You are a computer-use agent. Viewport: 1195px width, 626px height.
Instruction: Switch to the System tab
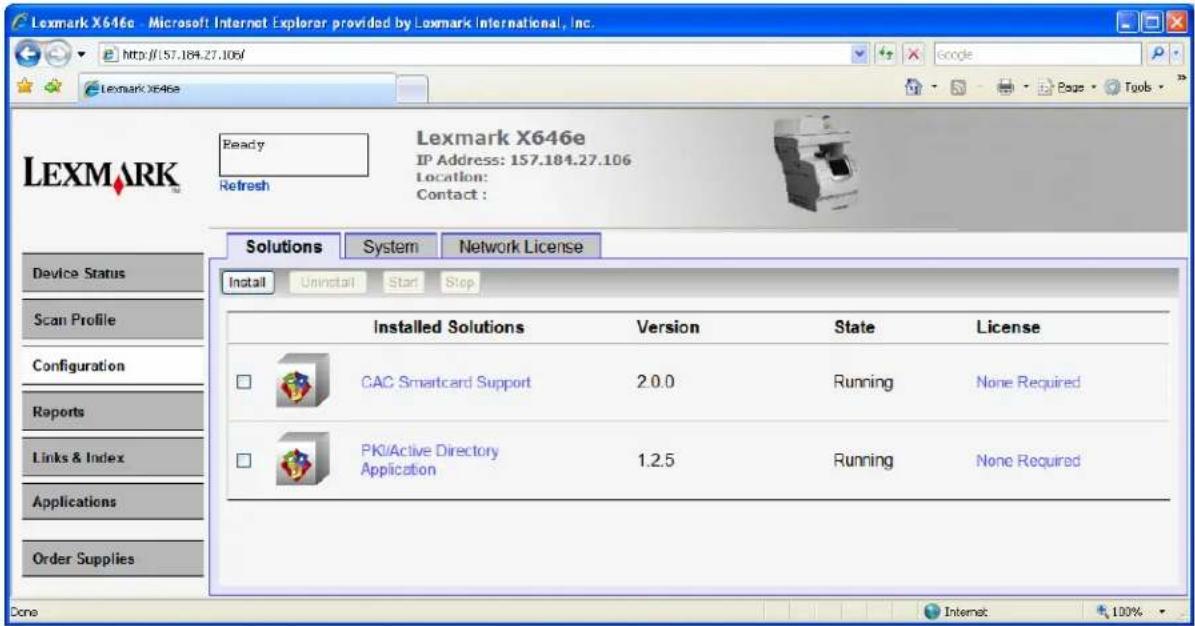pyautogui.click(x=390, y=246)
